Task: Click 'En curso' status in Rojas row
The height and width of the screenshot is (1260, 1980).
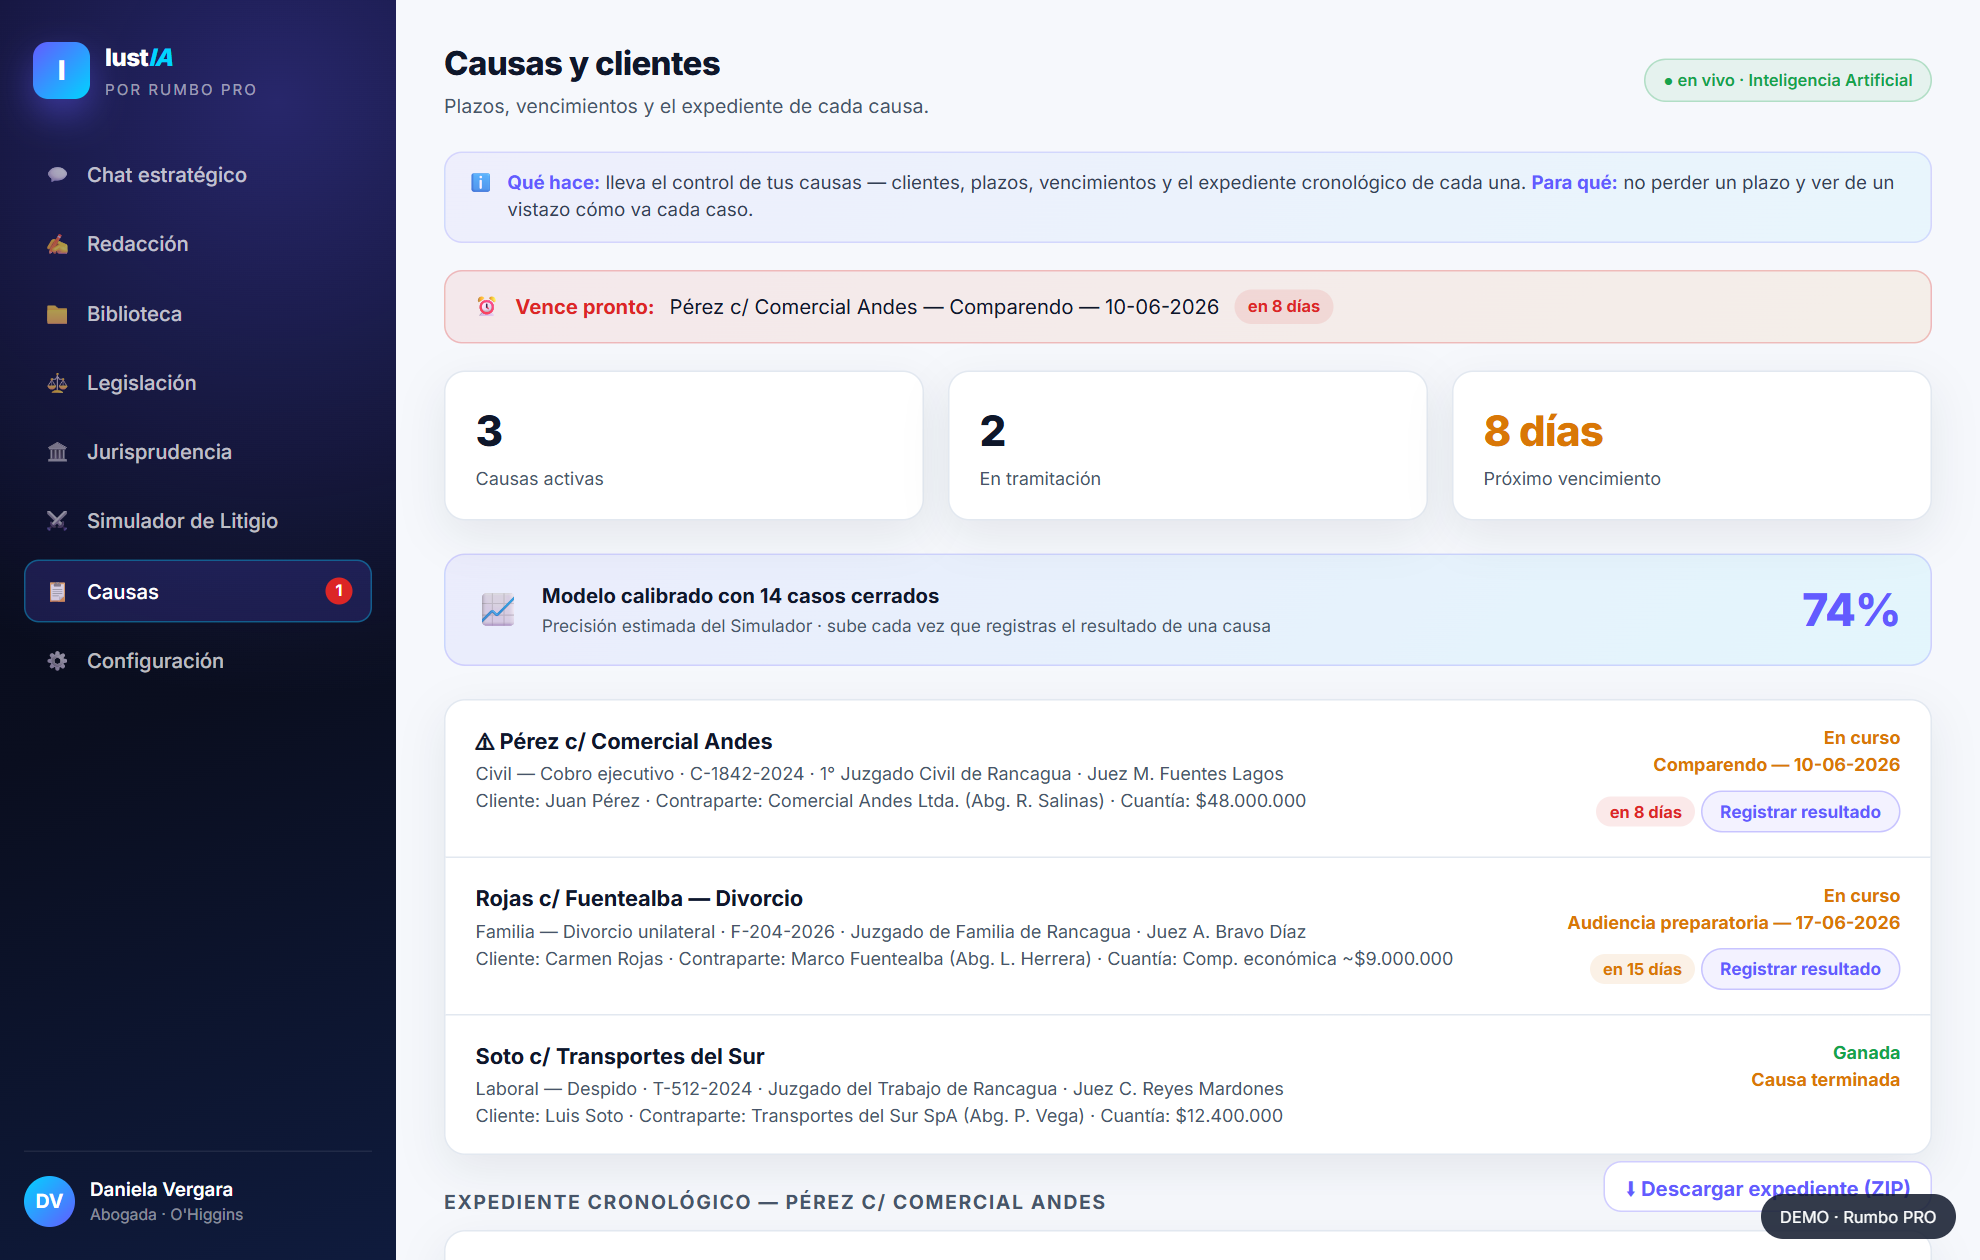Action: tap(1861, 896)
